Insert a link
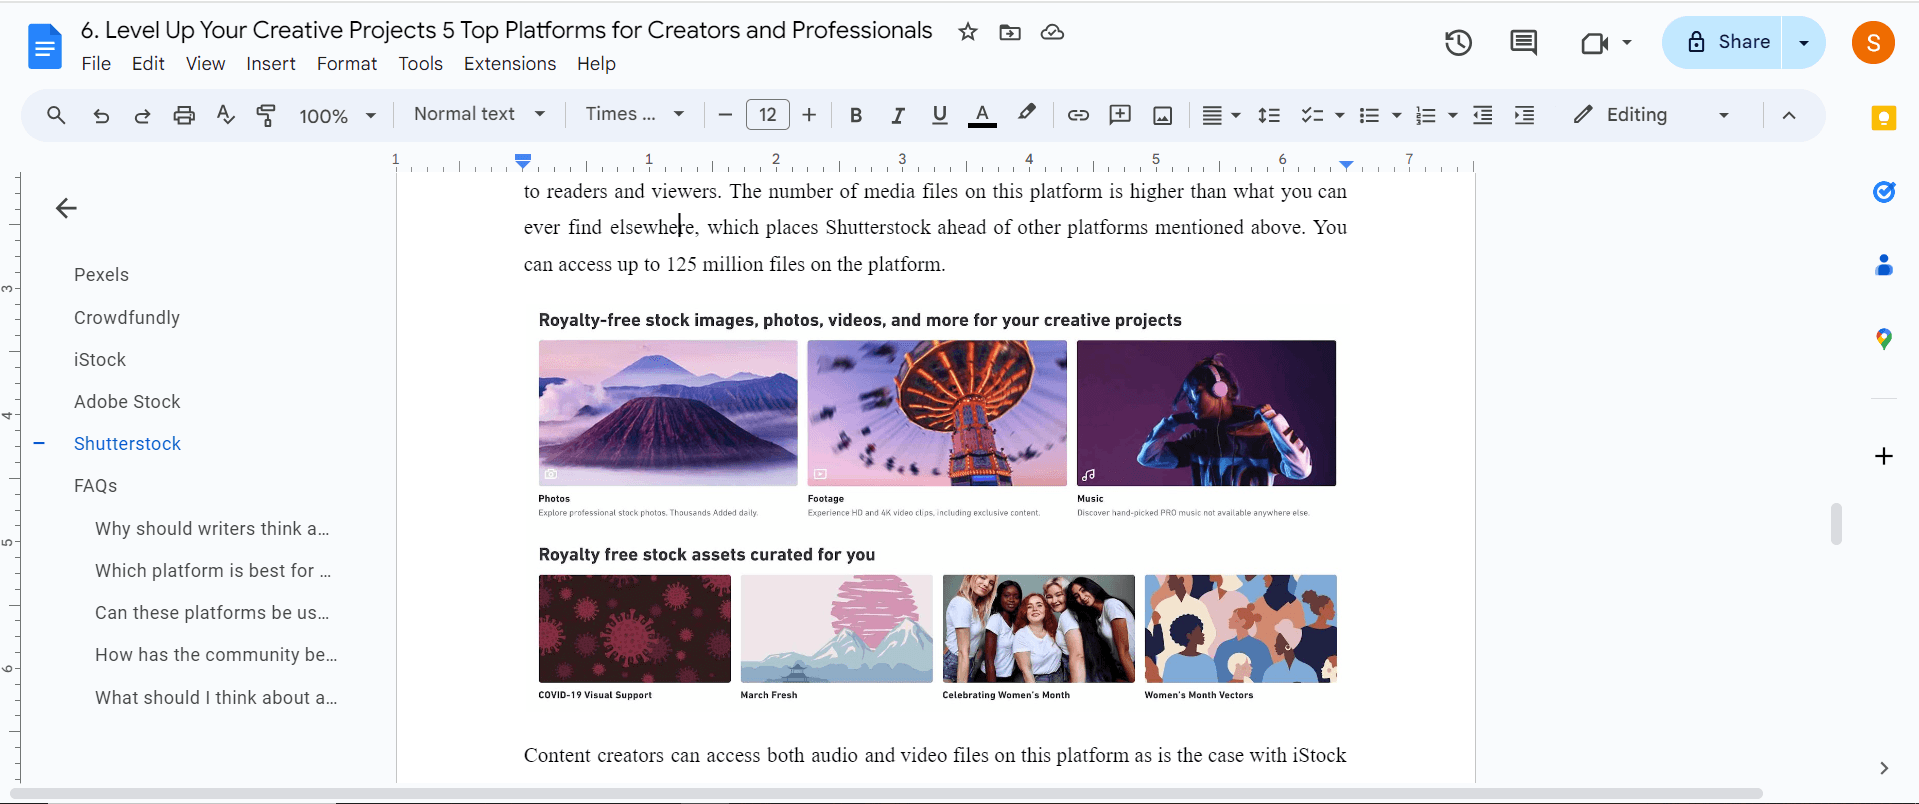The width and height of the screenshot is (1919, 804). click(1078, 115)
